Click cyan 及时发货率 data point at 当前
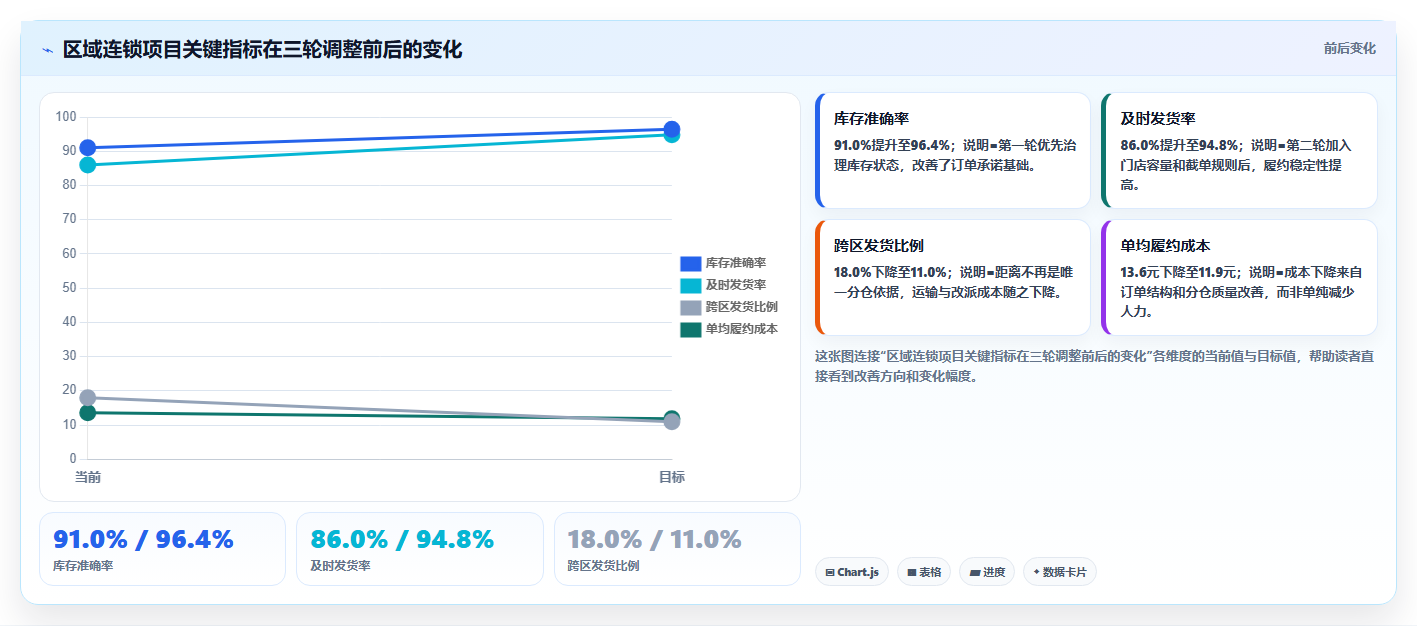The width and height of the screenshot is (1417, 626). 88,165
